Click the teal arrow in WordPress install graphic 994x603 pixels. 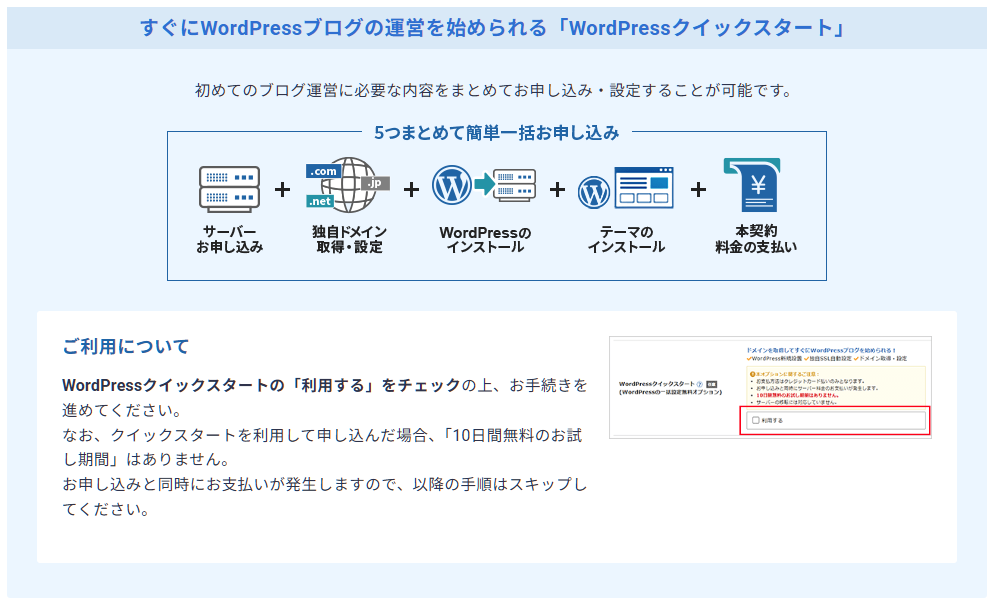point(485,184)
